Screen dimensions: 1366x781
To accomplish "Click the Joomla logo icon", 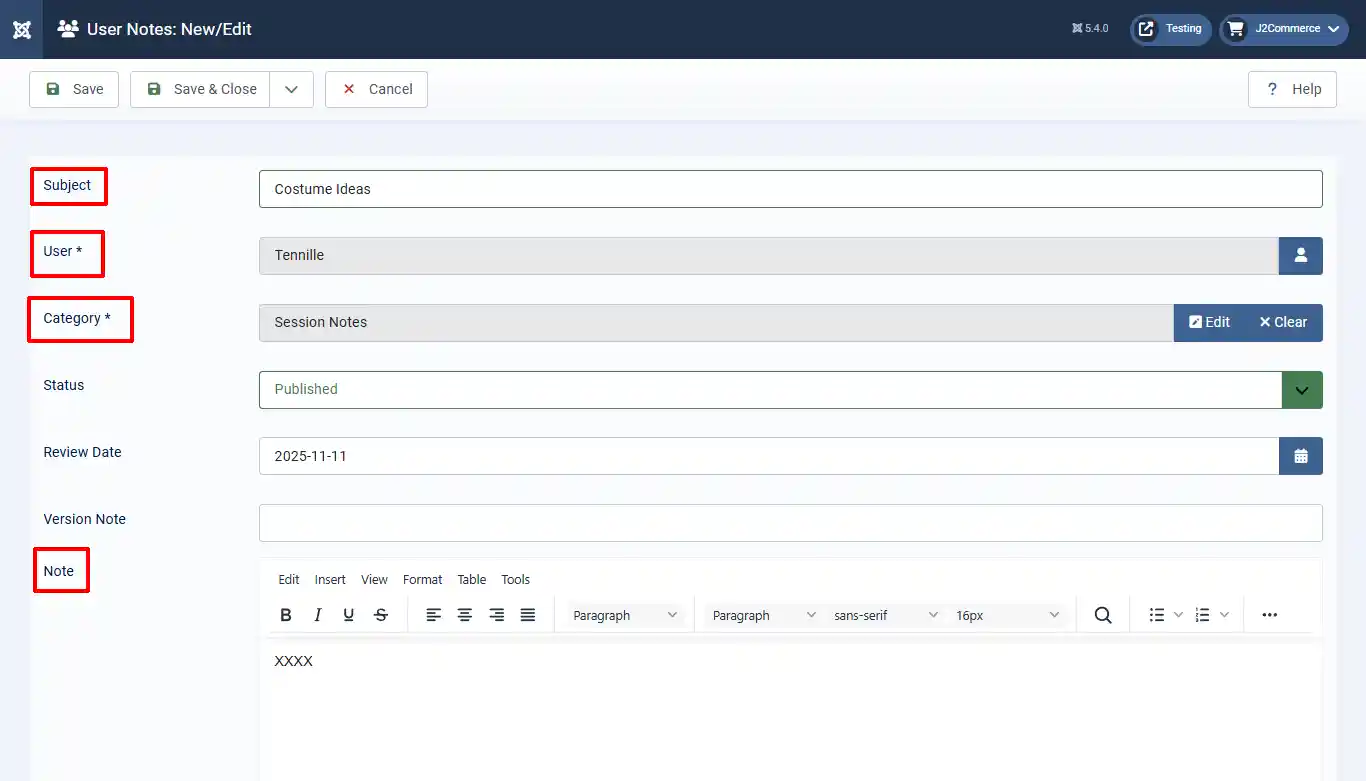I will pyautogui.click(x=21, y=29).
